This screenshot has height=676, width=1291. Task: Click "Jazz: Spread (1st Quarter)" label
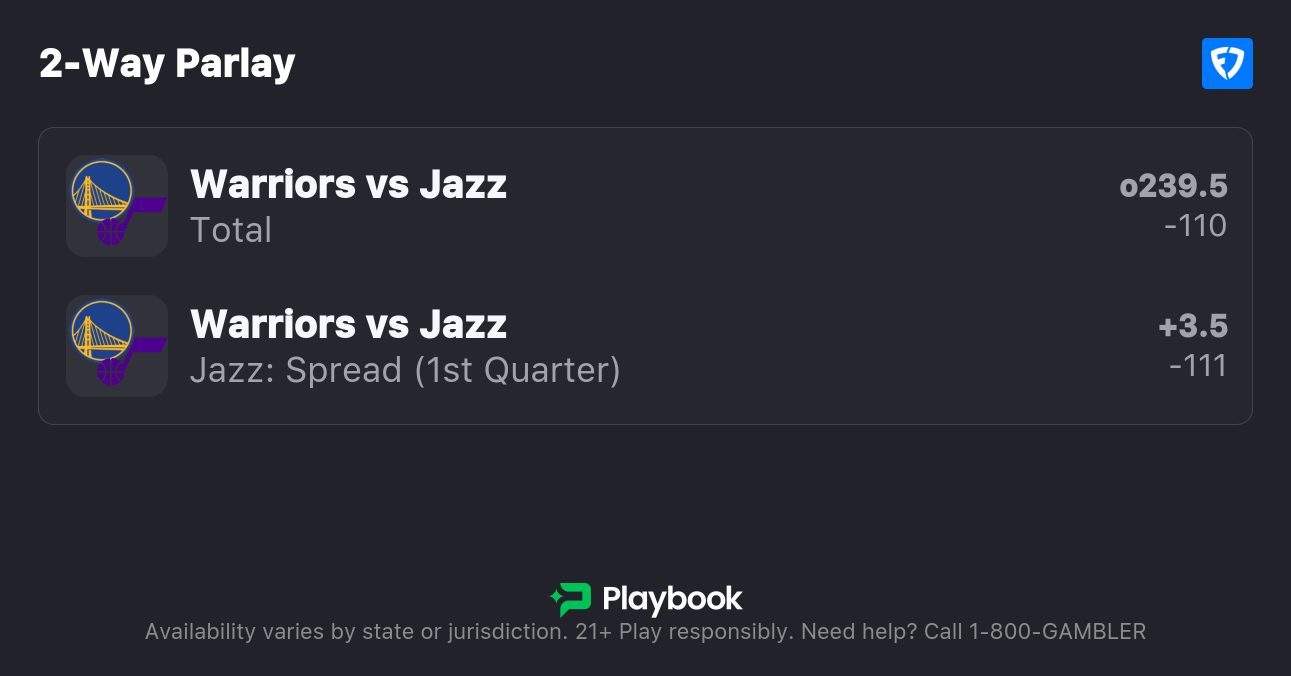point(405,370)
